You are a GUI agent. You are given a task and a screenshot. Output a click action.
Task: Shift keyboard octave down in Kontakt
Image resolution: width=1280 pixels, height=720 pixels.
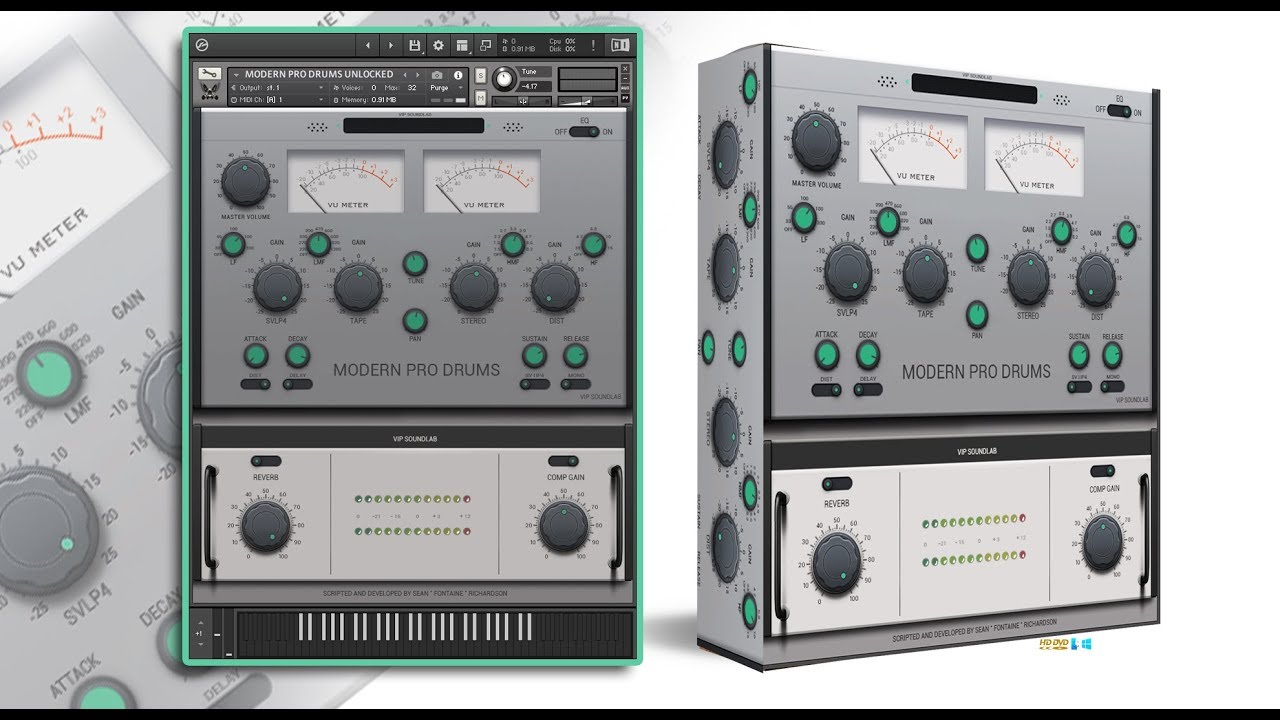(201, 644)
